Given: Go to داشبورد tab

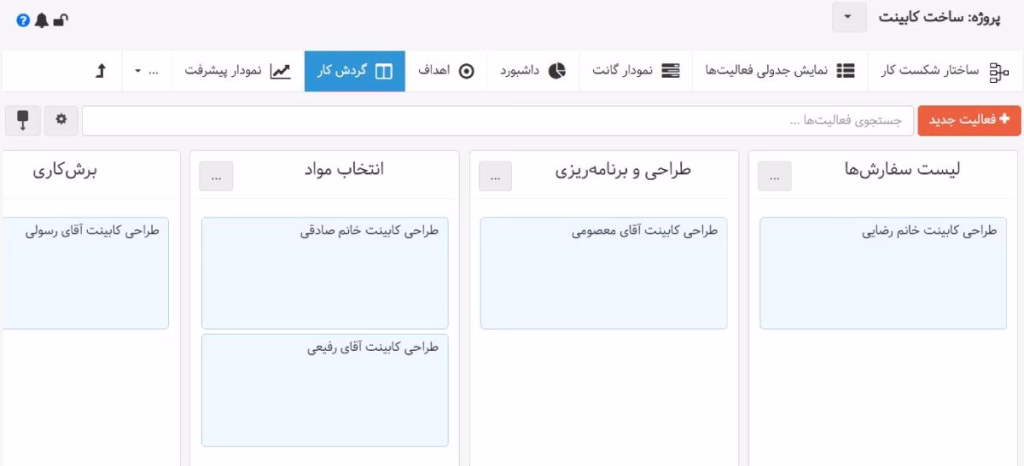Looking at the screenshot, I should click(x=533, y=71).
